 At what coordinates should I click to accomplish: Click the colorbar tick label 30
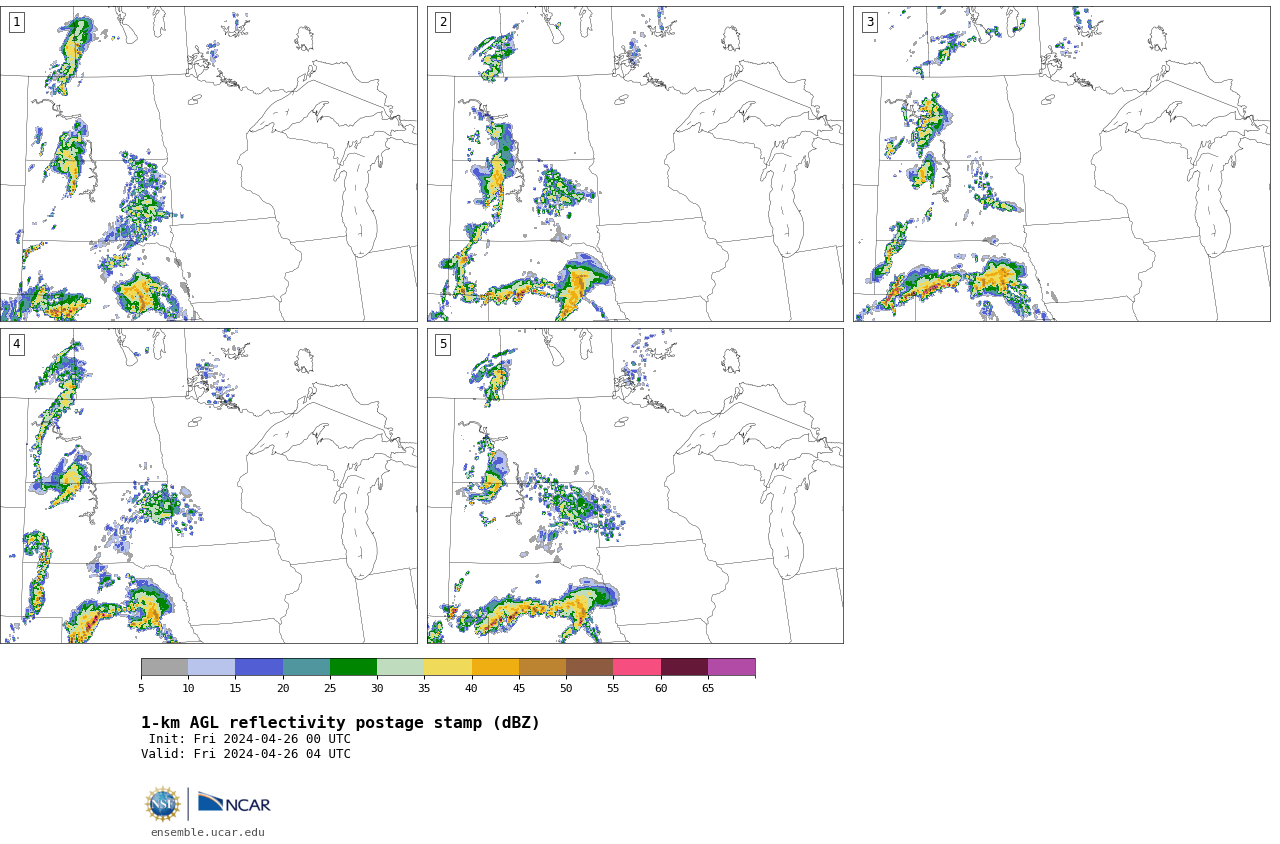coord(377,688)
